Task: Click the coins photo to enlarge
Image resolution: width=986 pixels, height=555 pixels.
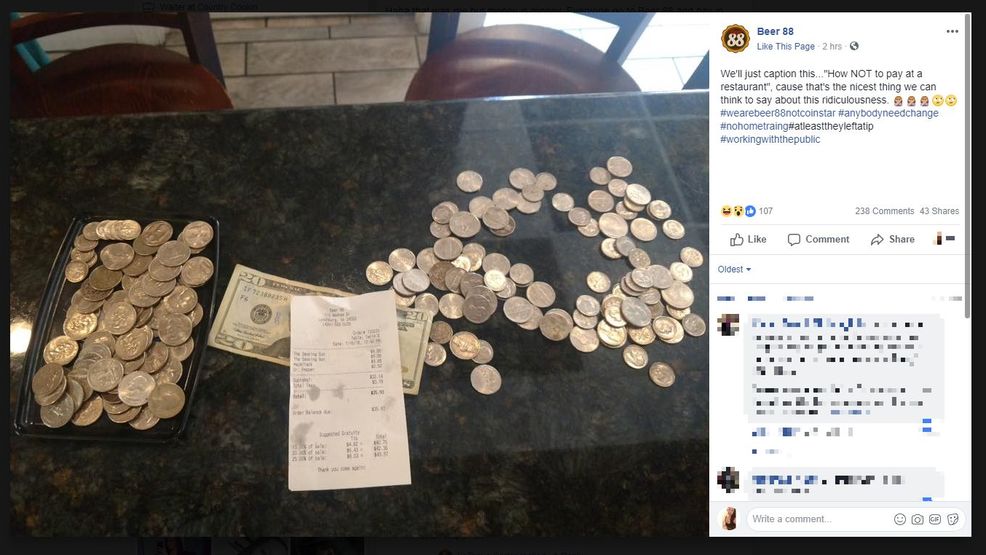Action: pyautogui.click(x=359, y=274)
